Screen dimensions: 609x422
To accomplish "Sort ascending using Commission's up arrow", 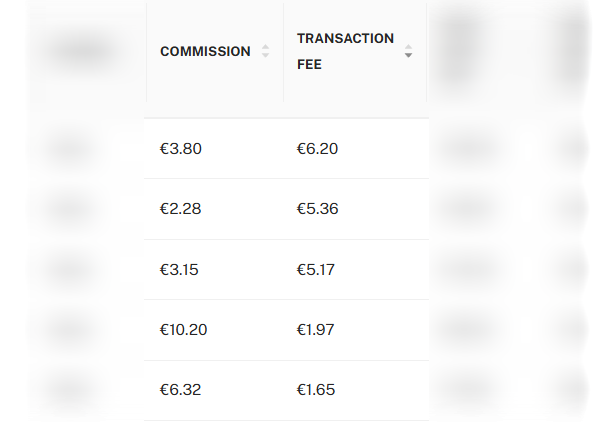I will click(x=265, y=47).
